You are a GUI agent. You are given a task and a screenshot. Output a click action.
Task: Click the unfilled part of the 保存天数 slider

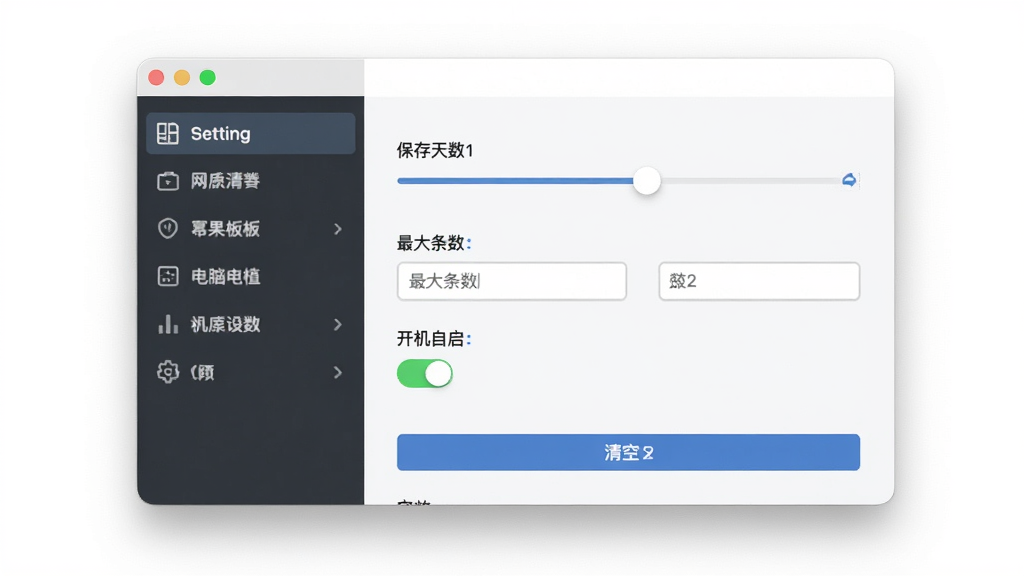pyautogui.click(x=751, y=181)
